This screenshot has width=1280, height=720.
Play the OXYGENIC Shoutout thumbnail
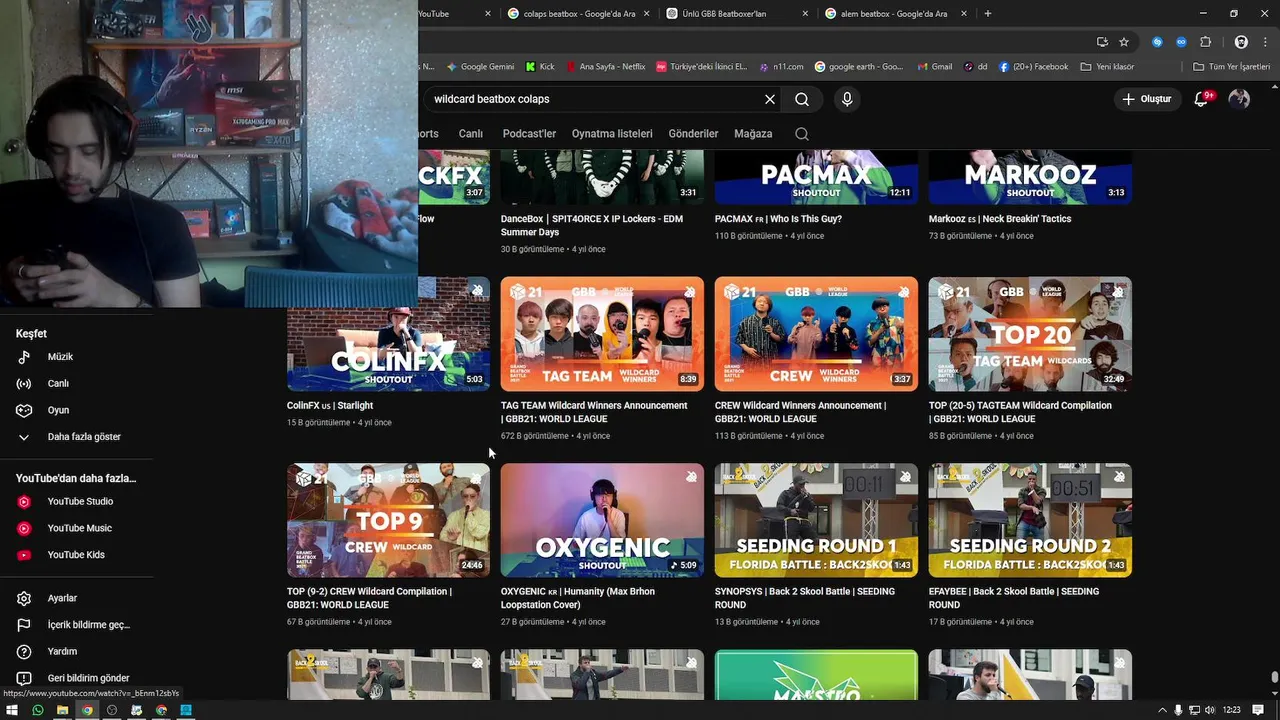602,520
